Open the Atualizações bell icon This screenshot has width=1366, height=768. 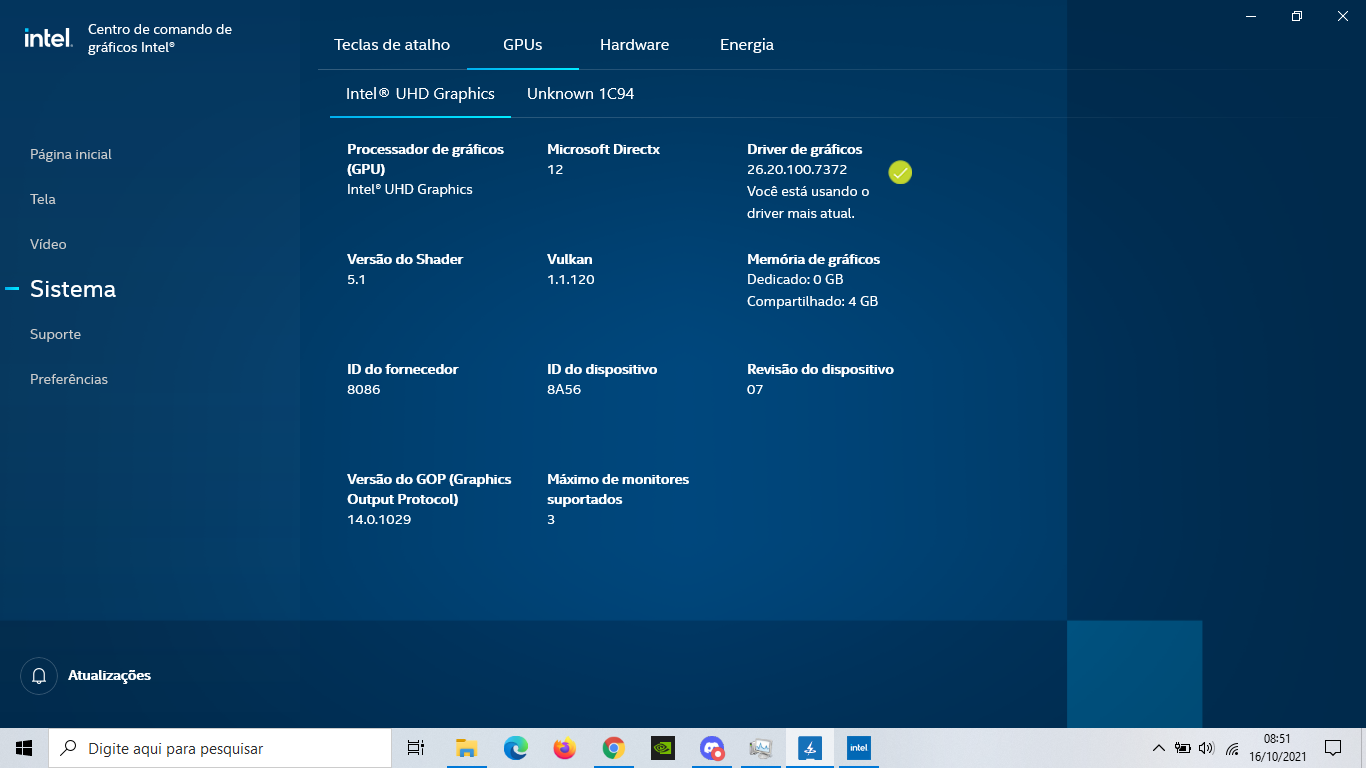(x=39, y=676)
